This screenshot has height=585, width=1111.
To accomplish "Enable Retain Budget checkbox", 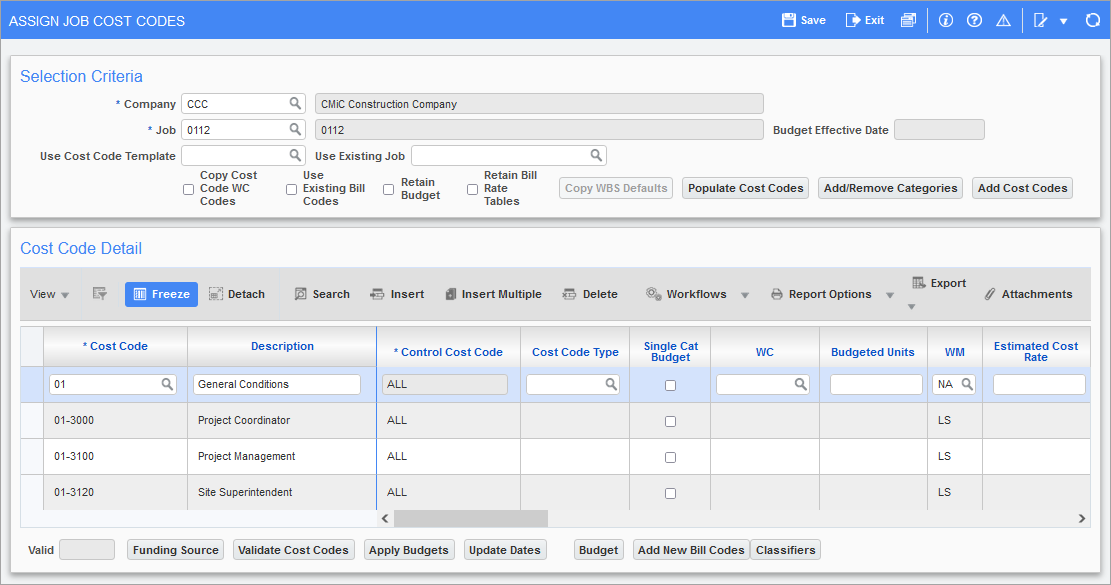I will pos(388,189).
